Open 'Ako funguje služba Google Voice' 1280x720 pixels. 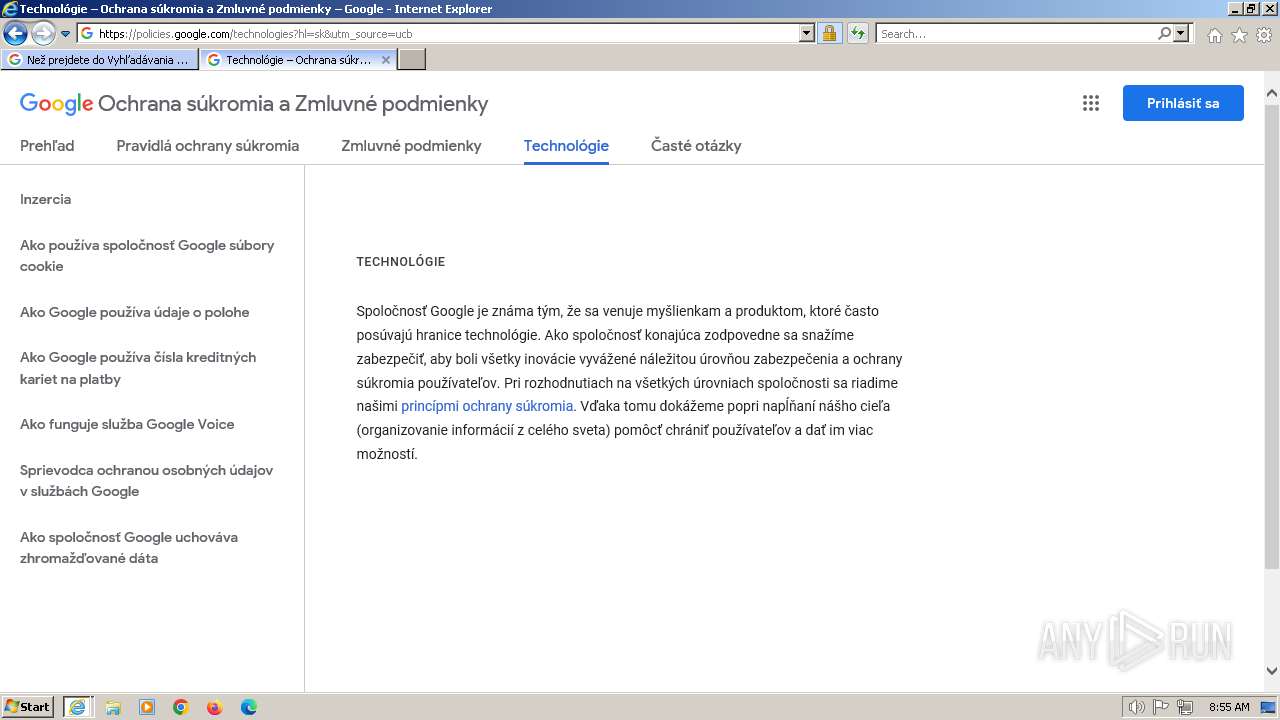127,424
